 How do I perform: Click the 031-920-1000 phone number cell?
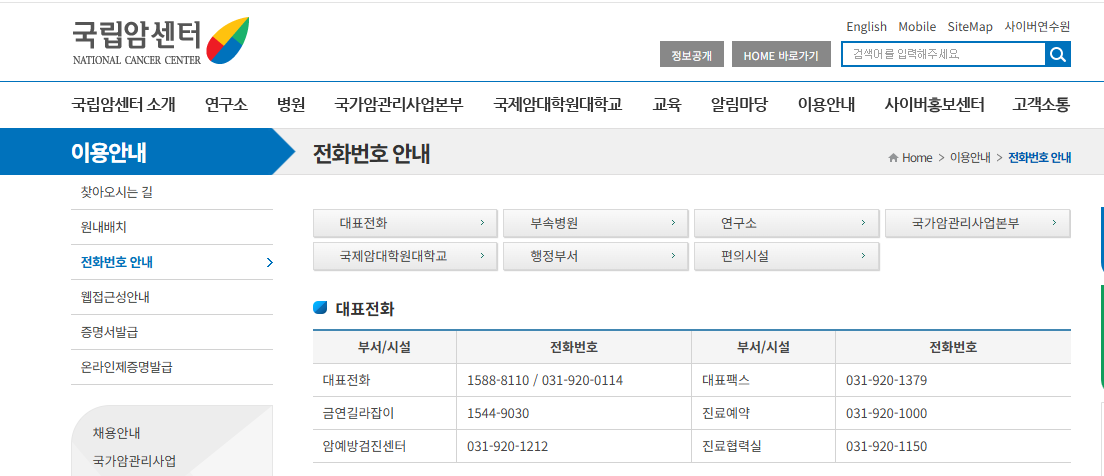tap(953, 413)
